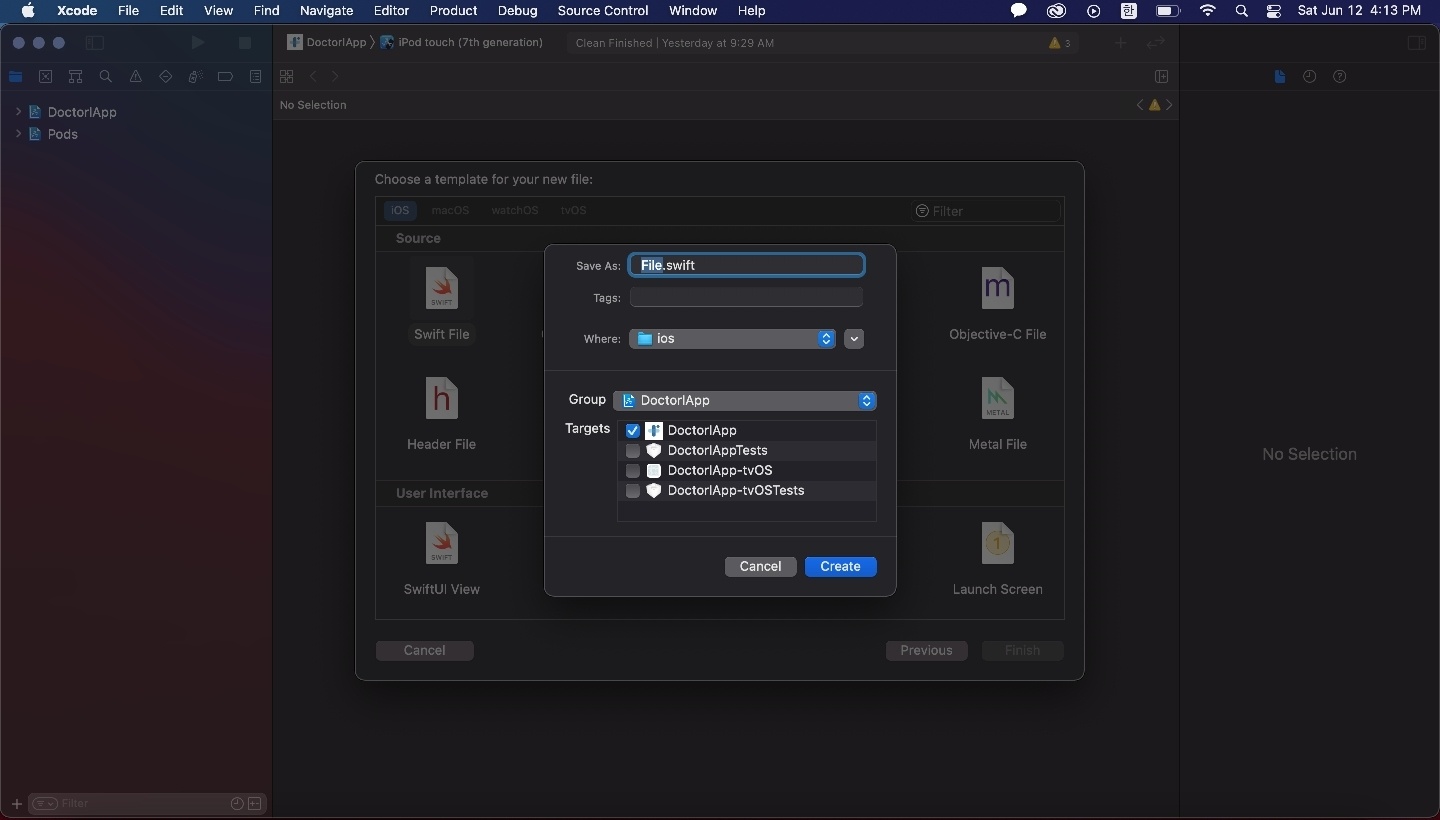1440x820 pixels.
Task: Toggle the navigator sidebar icon
Action: point(94,43)
